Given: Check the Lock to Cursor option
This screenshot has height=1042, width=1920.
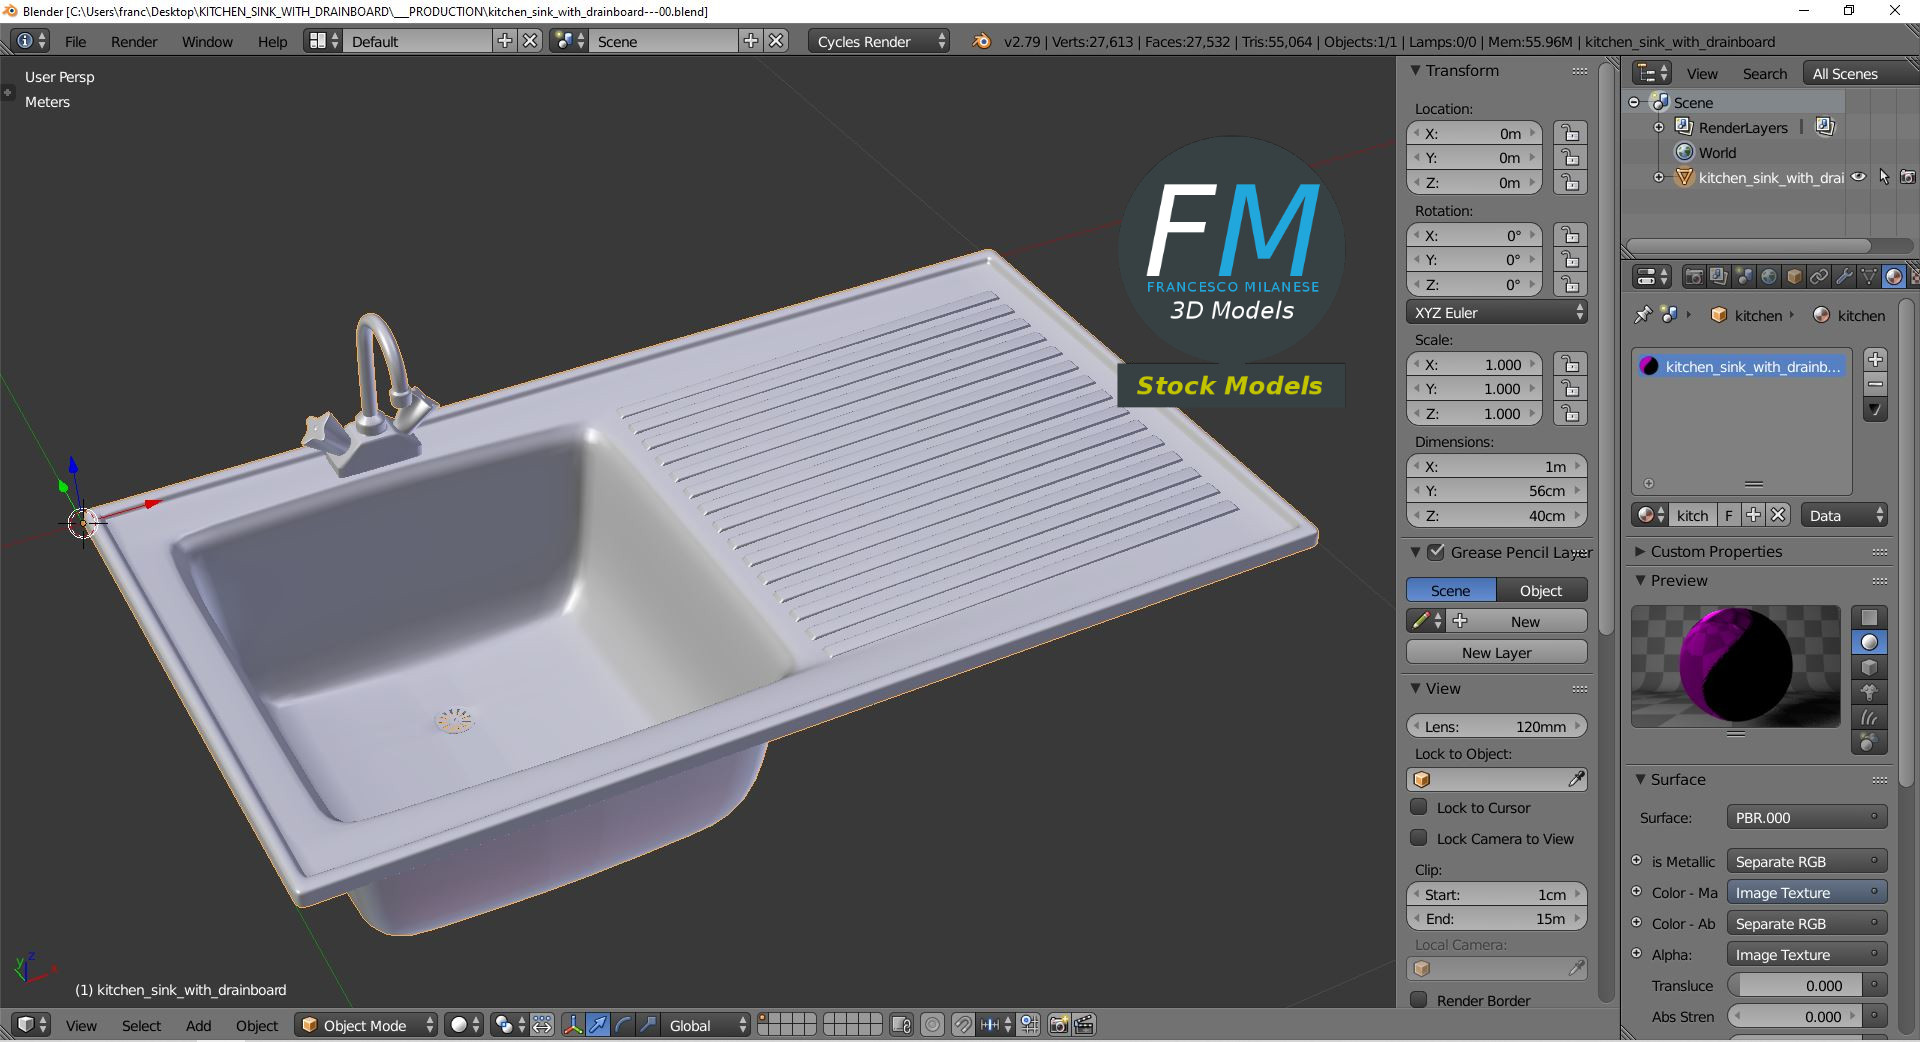Looking at the screenshot, I should pos(1419,808).
